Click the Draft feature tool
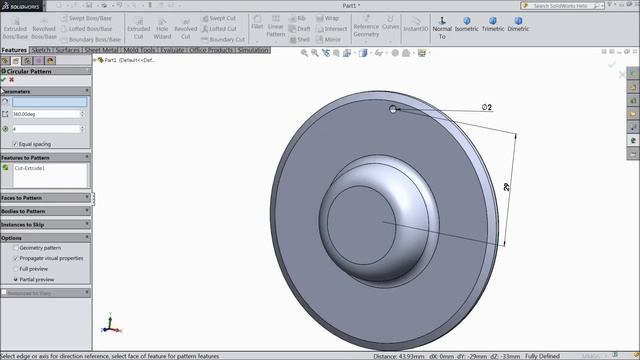 [300, 29]
